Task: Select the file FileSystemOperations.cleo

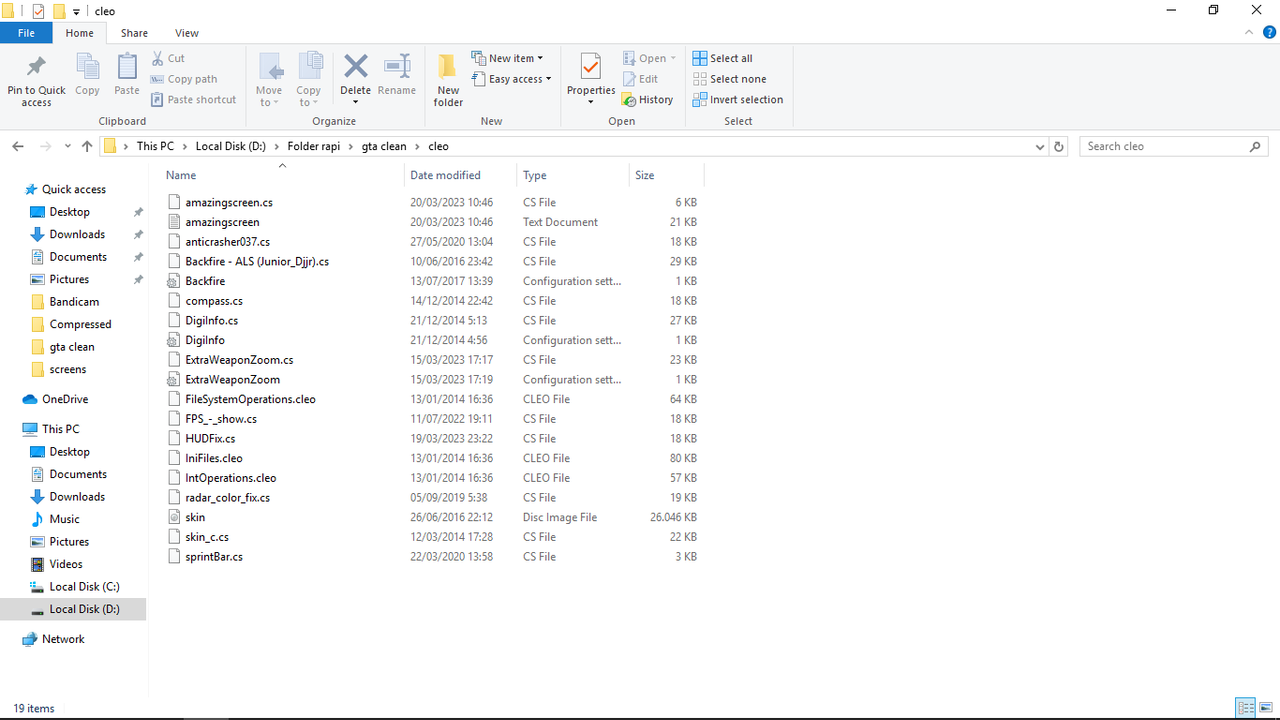Action: (x=250, y=399)
